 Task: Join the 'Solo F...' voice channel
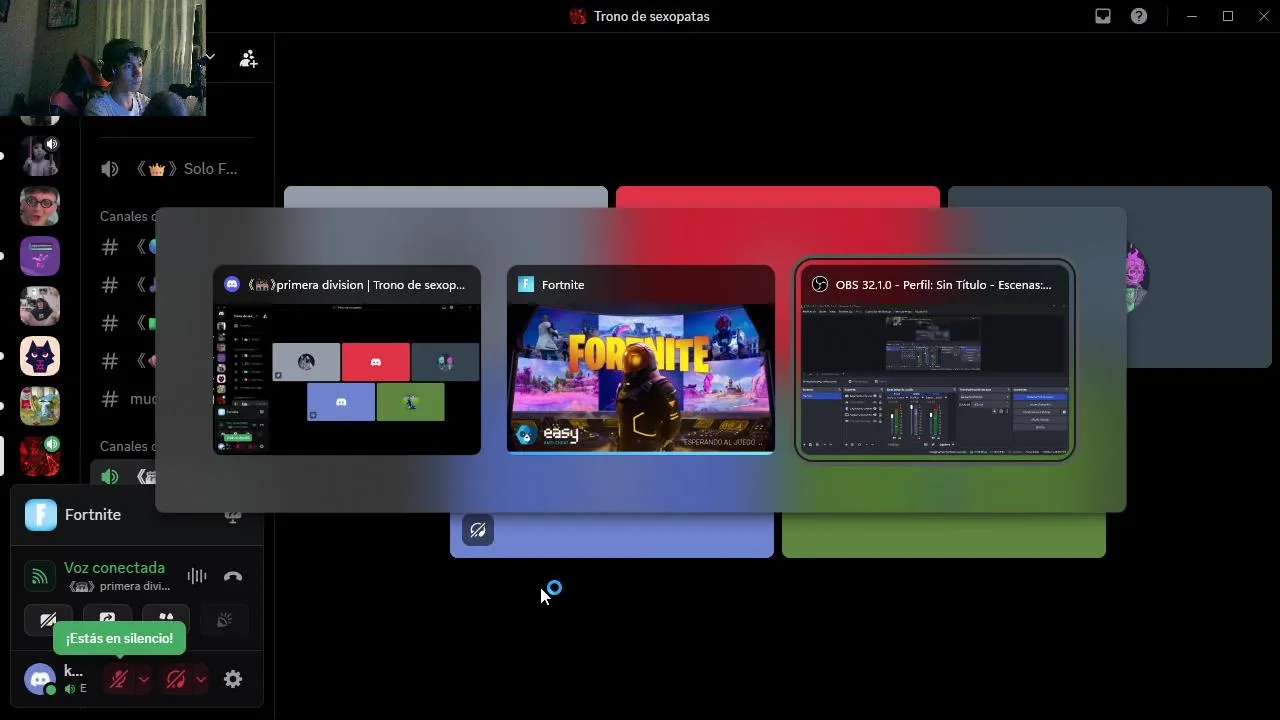(x=176, y=169)
